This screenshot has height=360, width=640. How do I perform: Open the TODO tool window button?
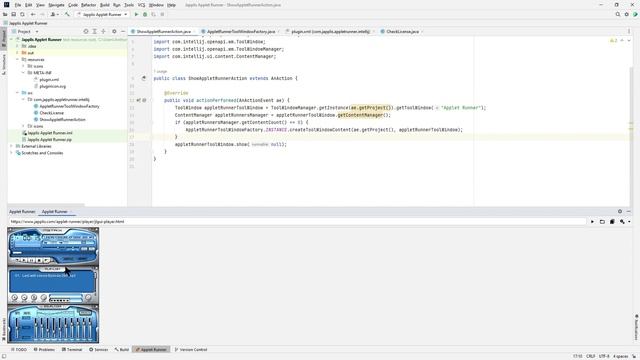click(19, 350)
